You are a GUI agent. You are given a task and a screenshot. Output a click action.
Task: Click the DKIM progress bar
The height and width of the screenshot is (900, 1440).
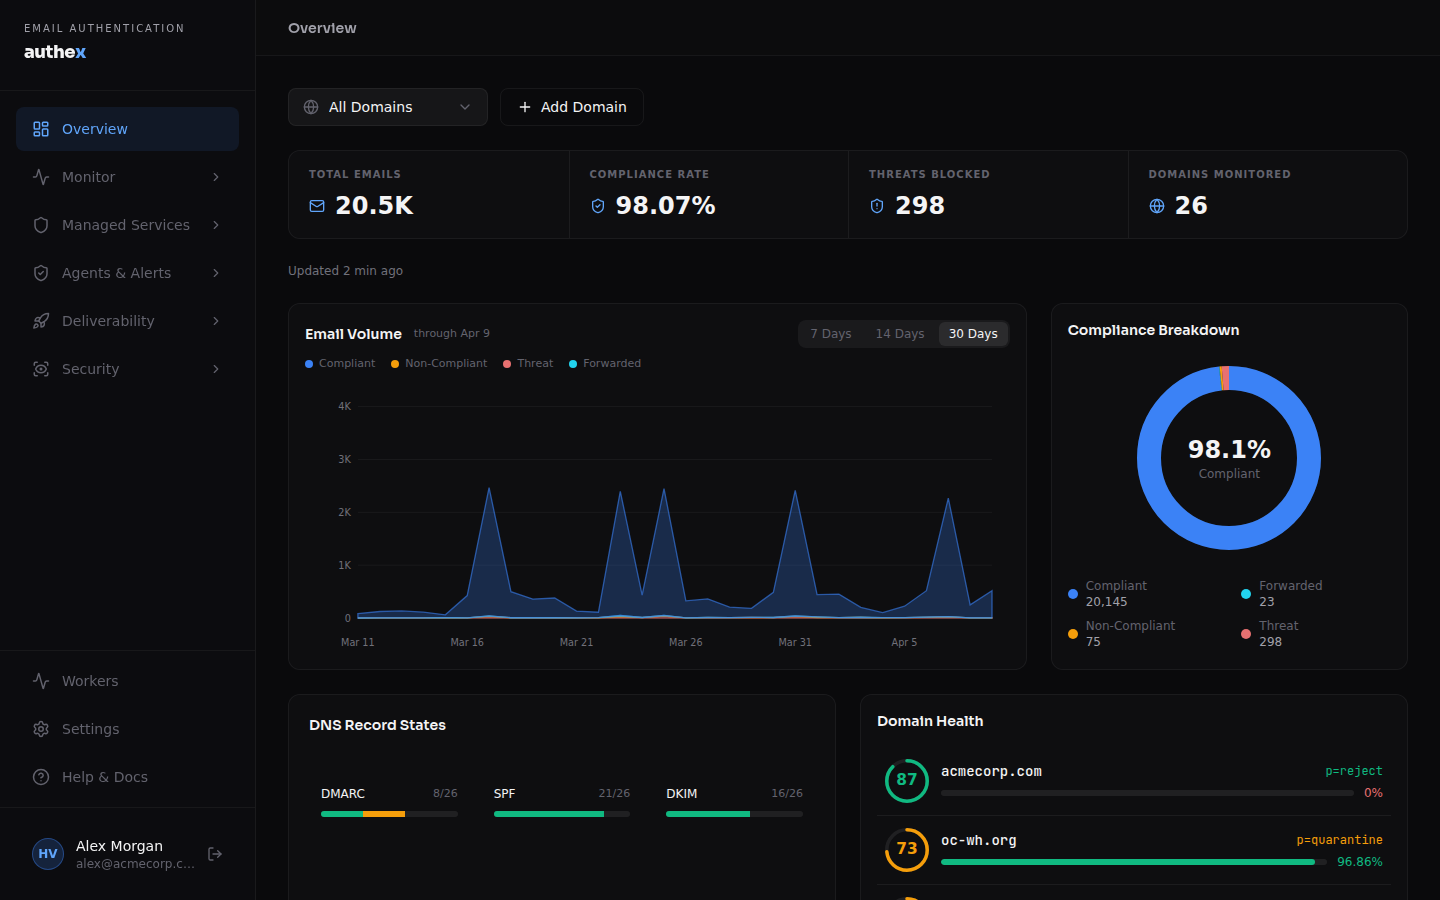[x=734, y=814]
